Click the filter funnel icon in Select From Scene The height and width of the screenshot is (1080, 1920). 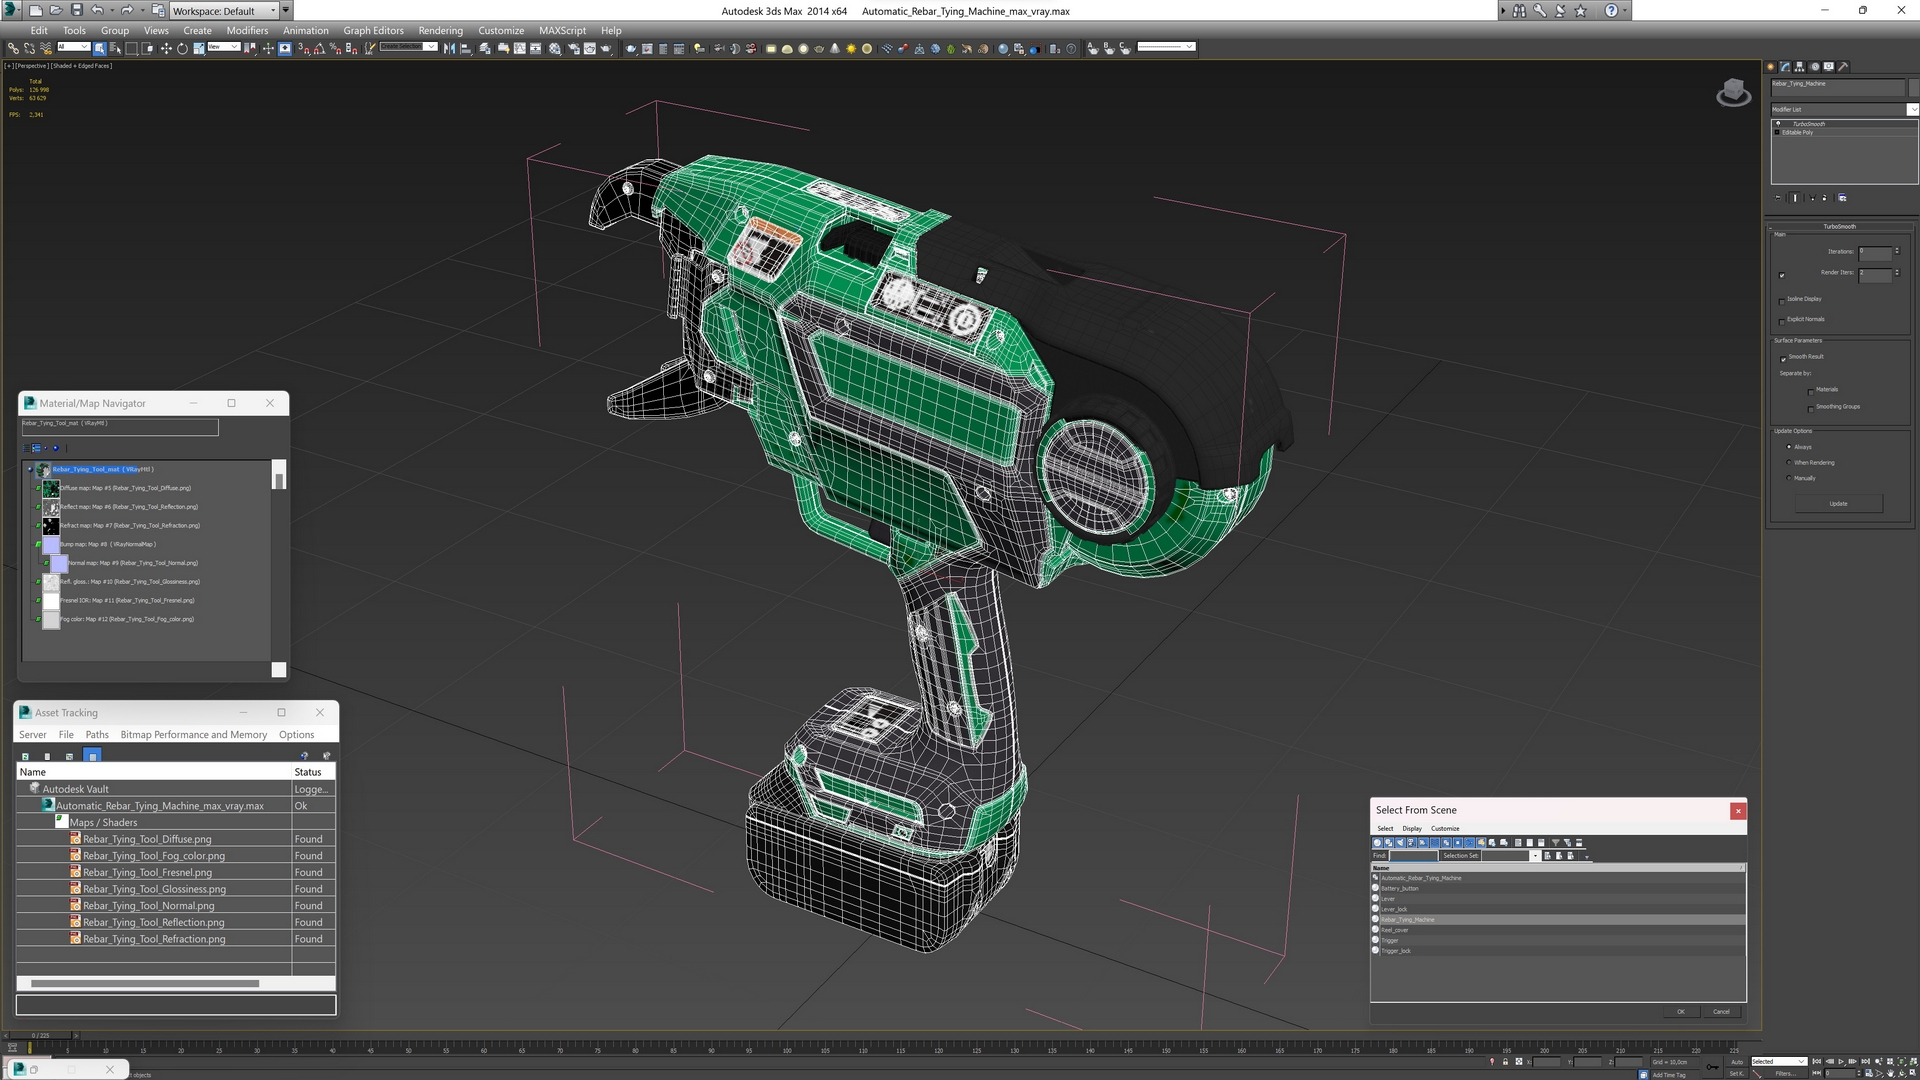(1555, 843)
